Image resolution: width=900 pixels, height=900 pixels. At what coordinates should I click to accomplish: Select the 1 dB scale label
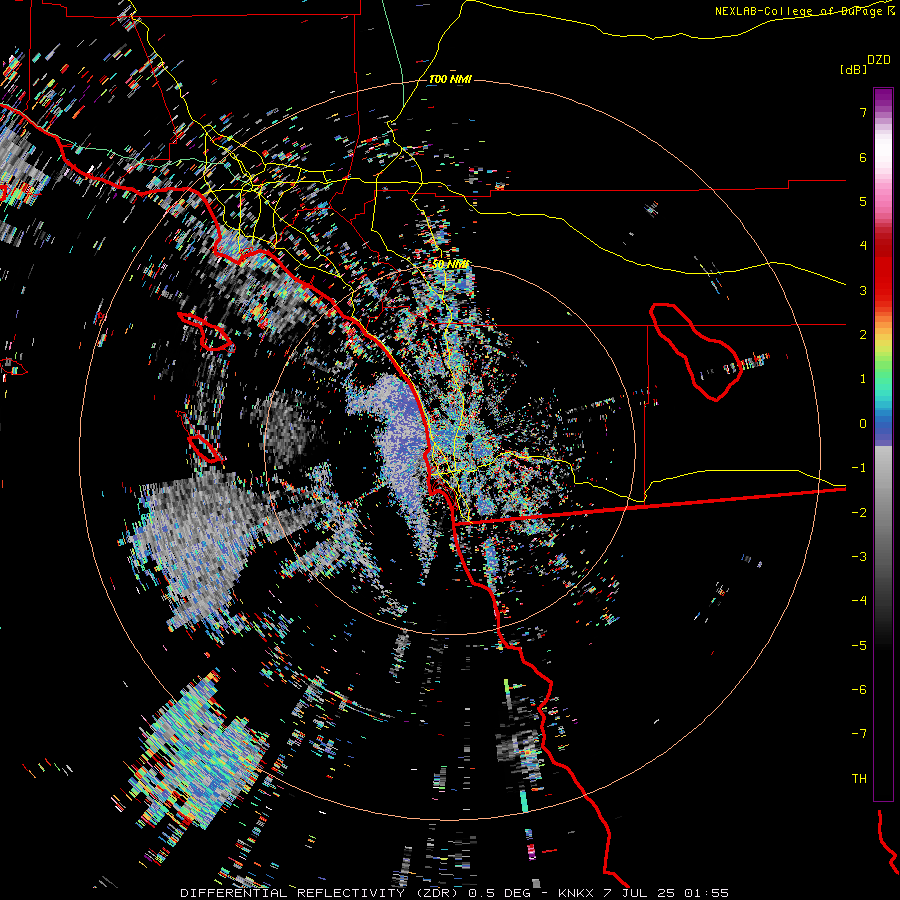(x=863, y=379)
